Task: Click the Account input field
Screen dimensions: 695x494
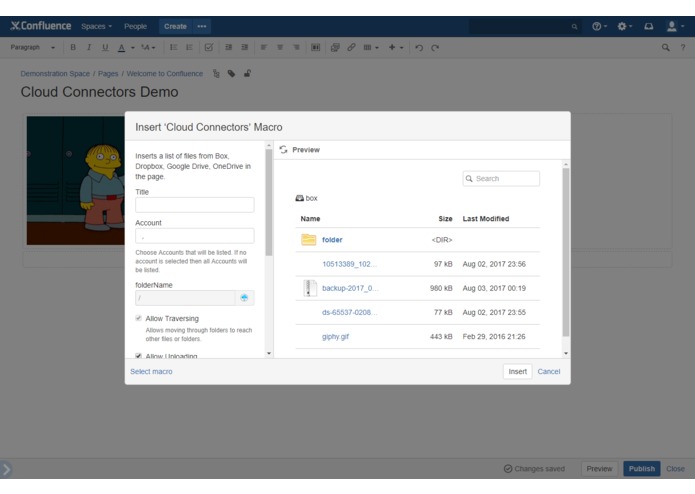Action: click(x=195, y=236)
